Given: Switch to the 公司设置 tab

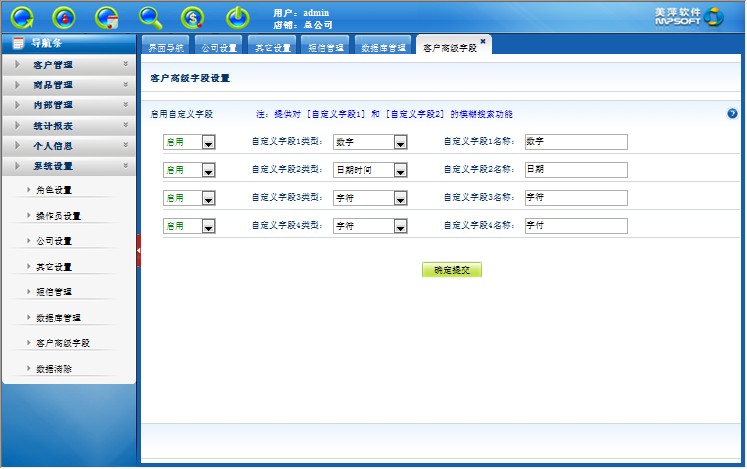Looking at the screenshot, I should 218,47.
